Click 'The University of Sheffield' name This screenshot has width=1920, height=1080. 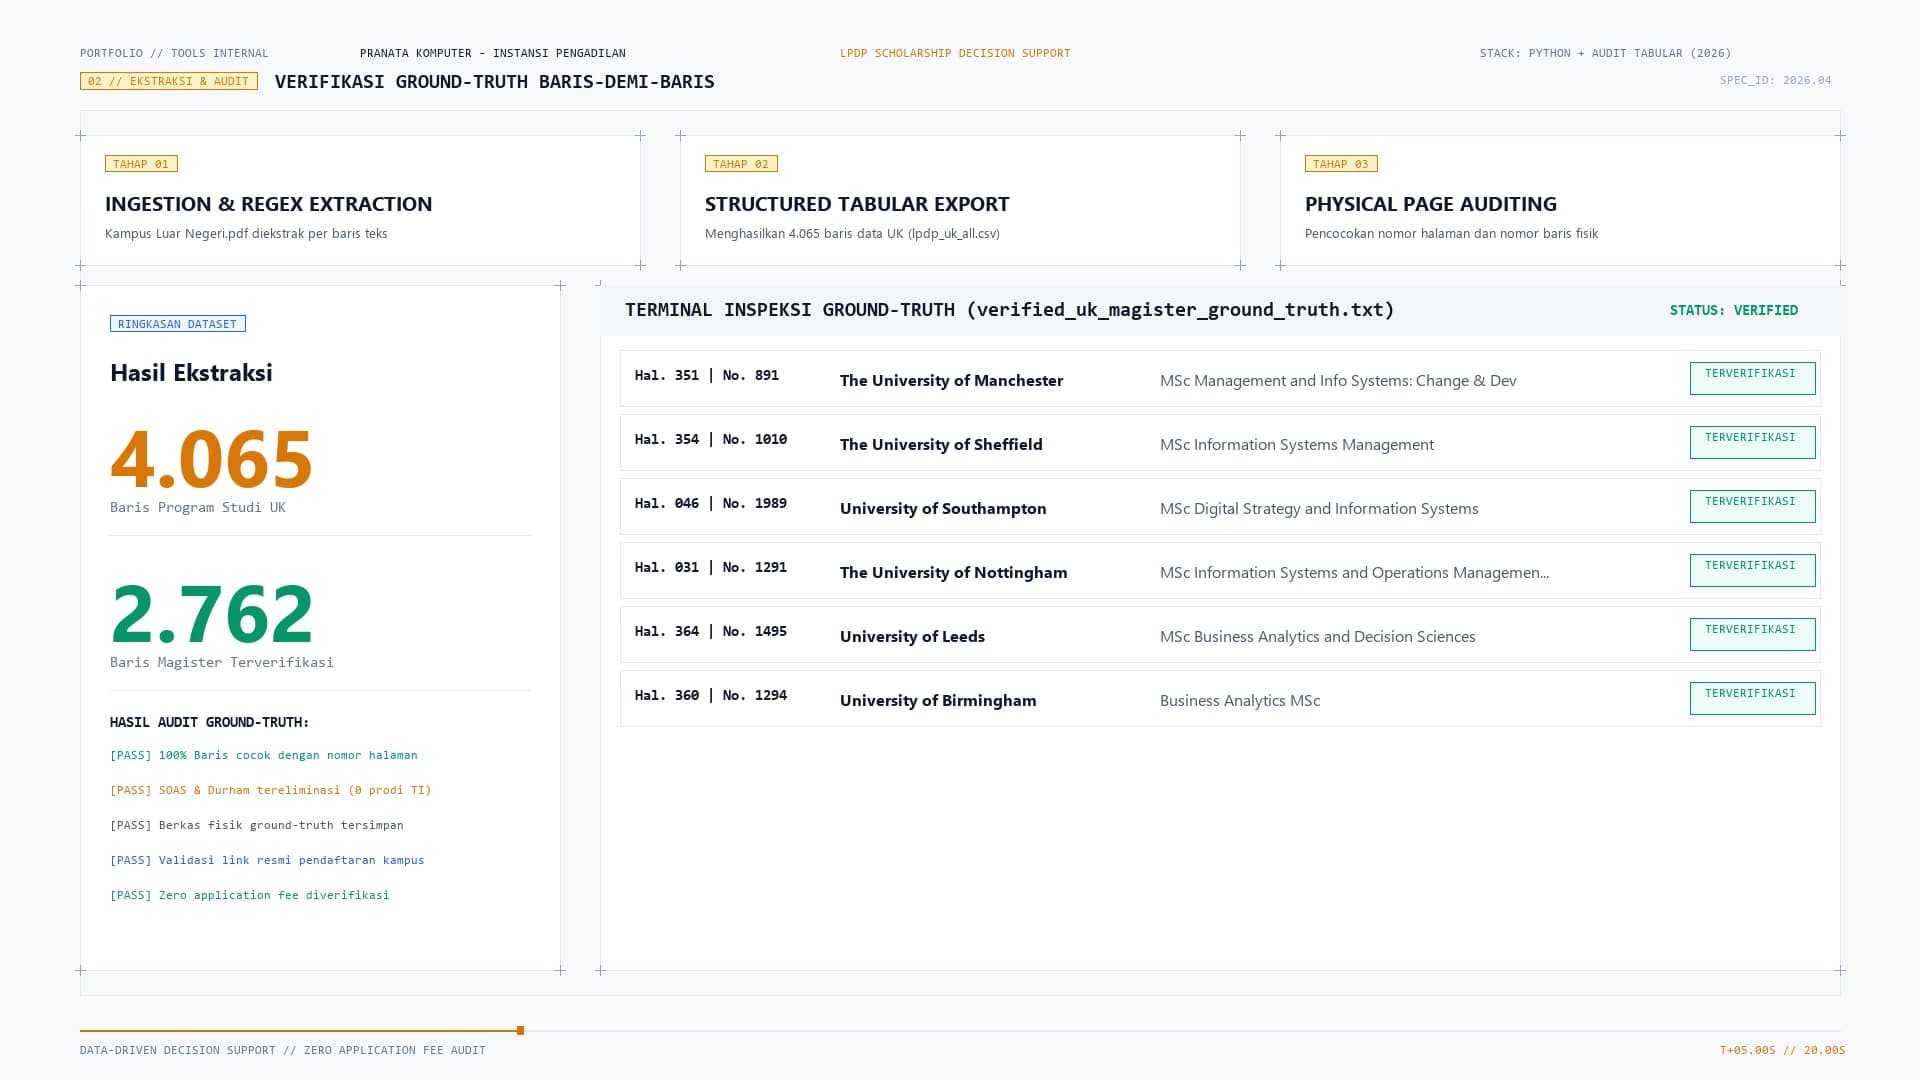click(941, 444)
